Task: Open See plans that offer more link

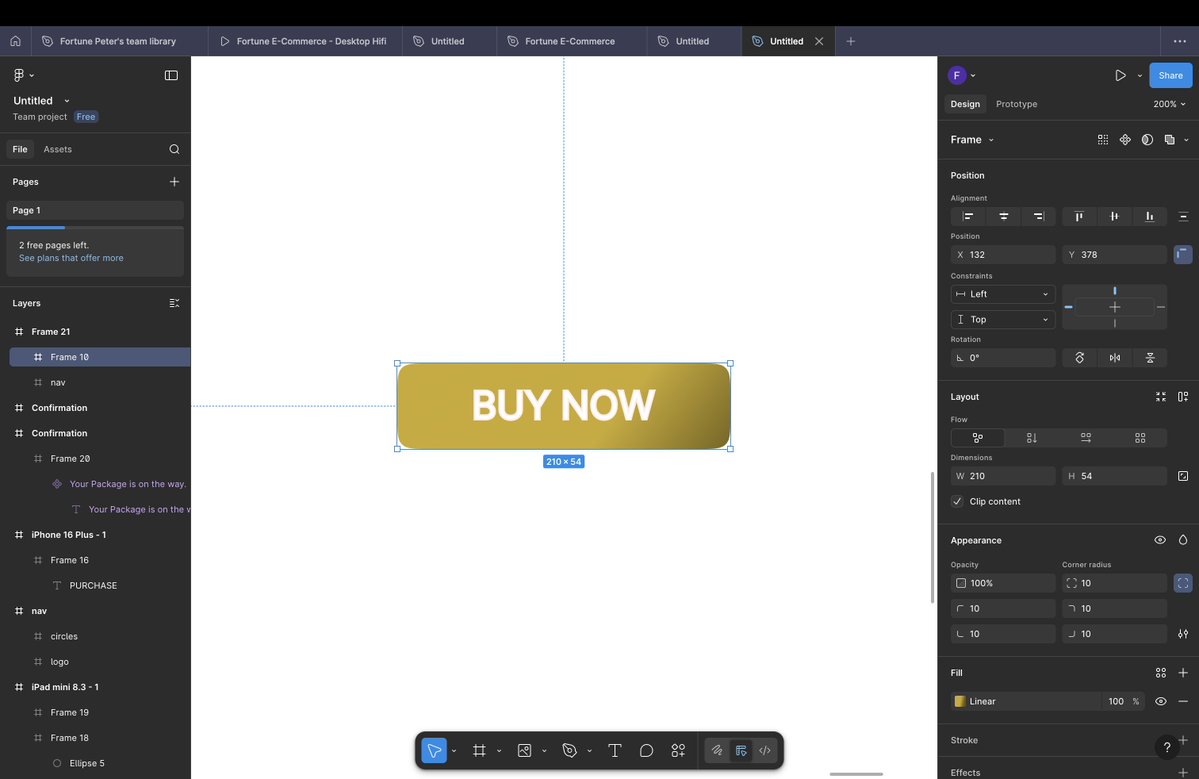Action: [x=71, y=258]
